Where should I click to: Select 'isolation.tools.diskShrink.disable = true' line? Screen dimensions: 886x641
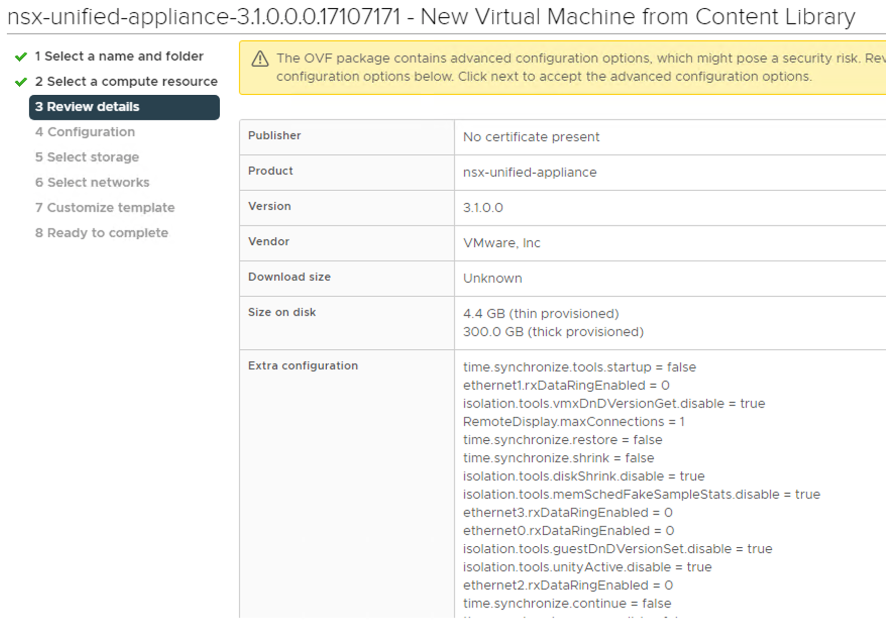coord(584,476)
